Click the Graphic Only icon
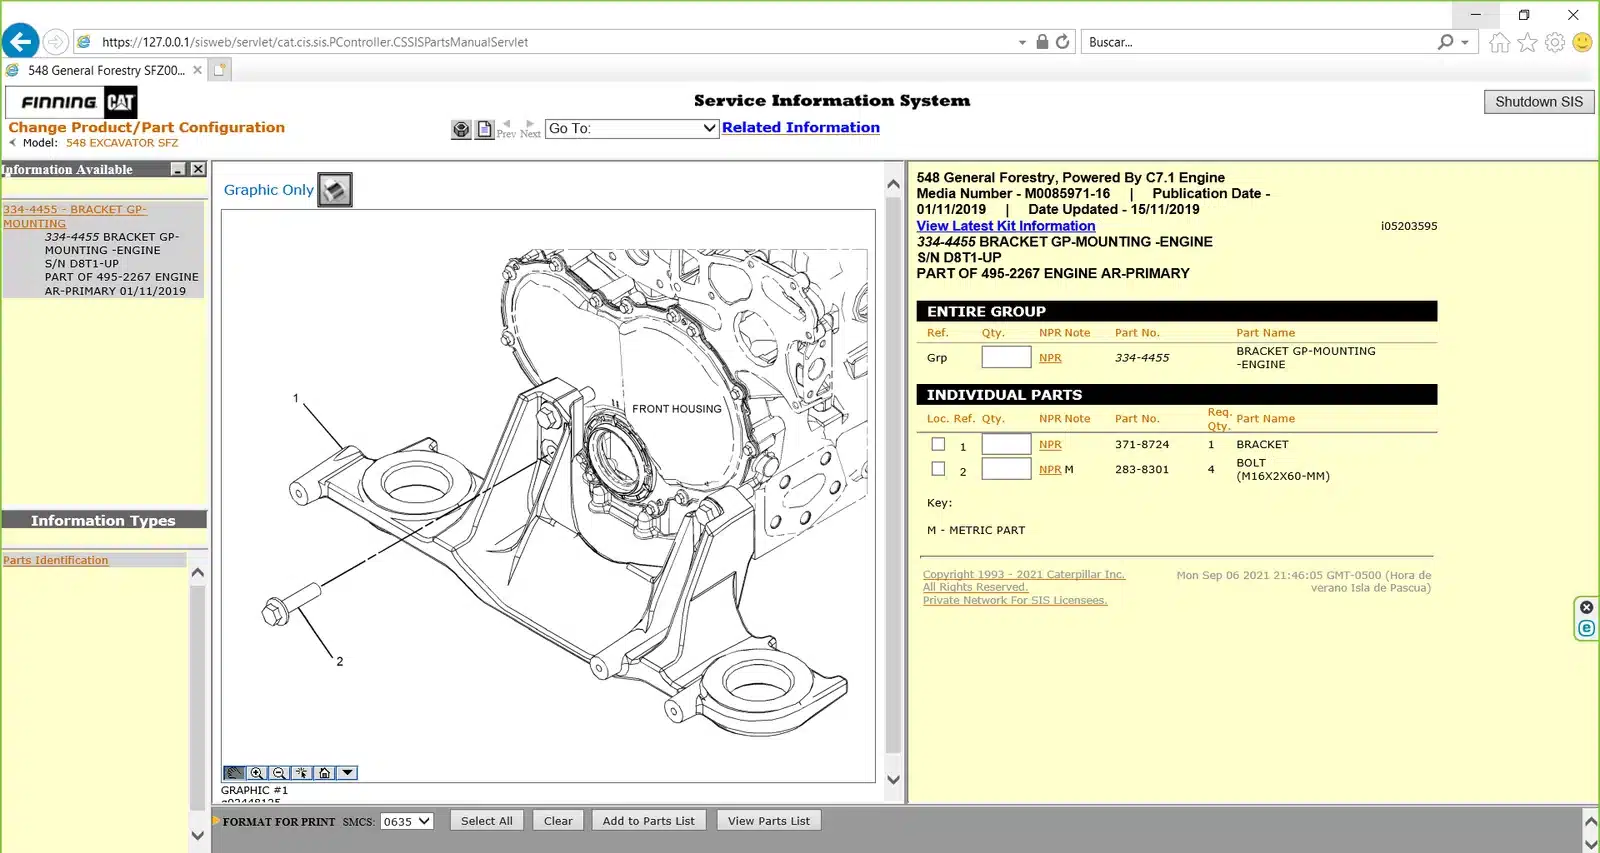The image size is (1600, 853). 335,190
